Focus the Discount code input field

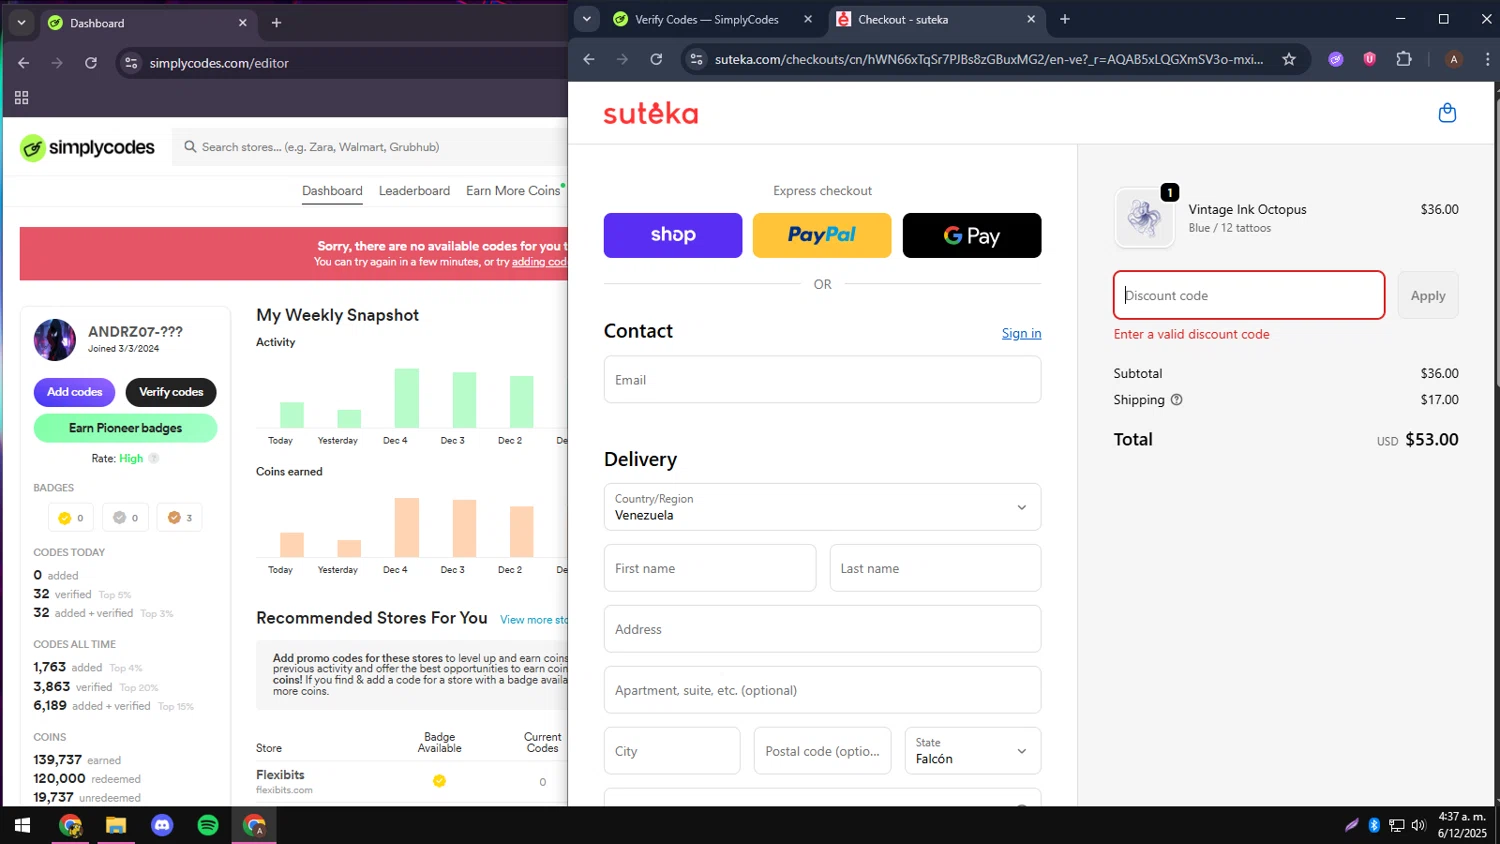click(x=1249, y=295)
